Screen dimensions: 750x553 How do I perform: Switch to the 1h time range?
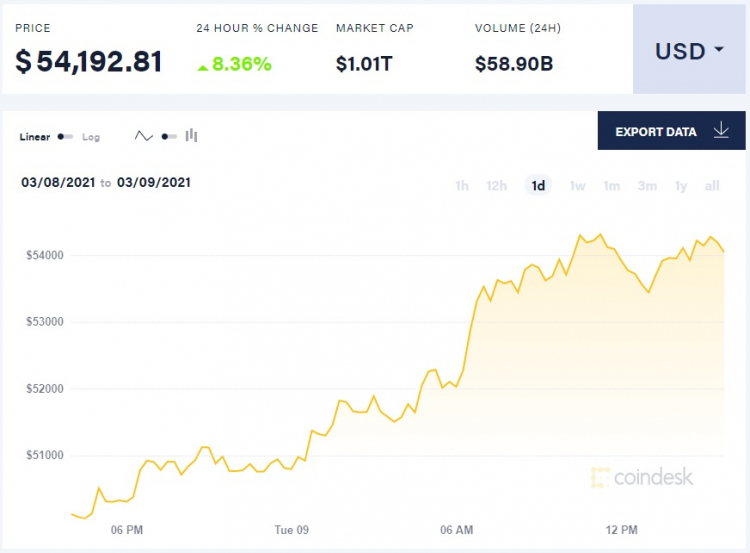[462, 186]
